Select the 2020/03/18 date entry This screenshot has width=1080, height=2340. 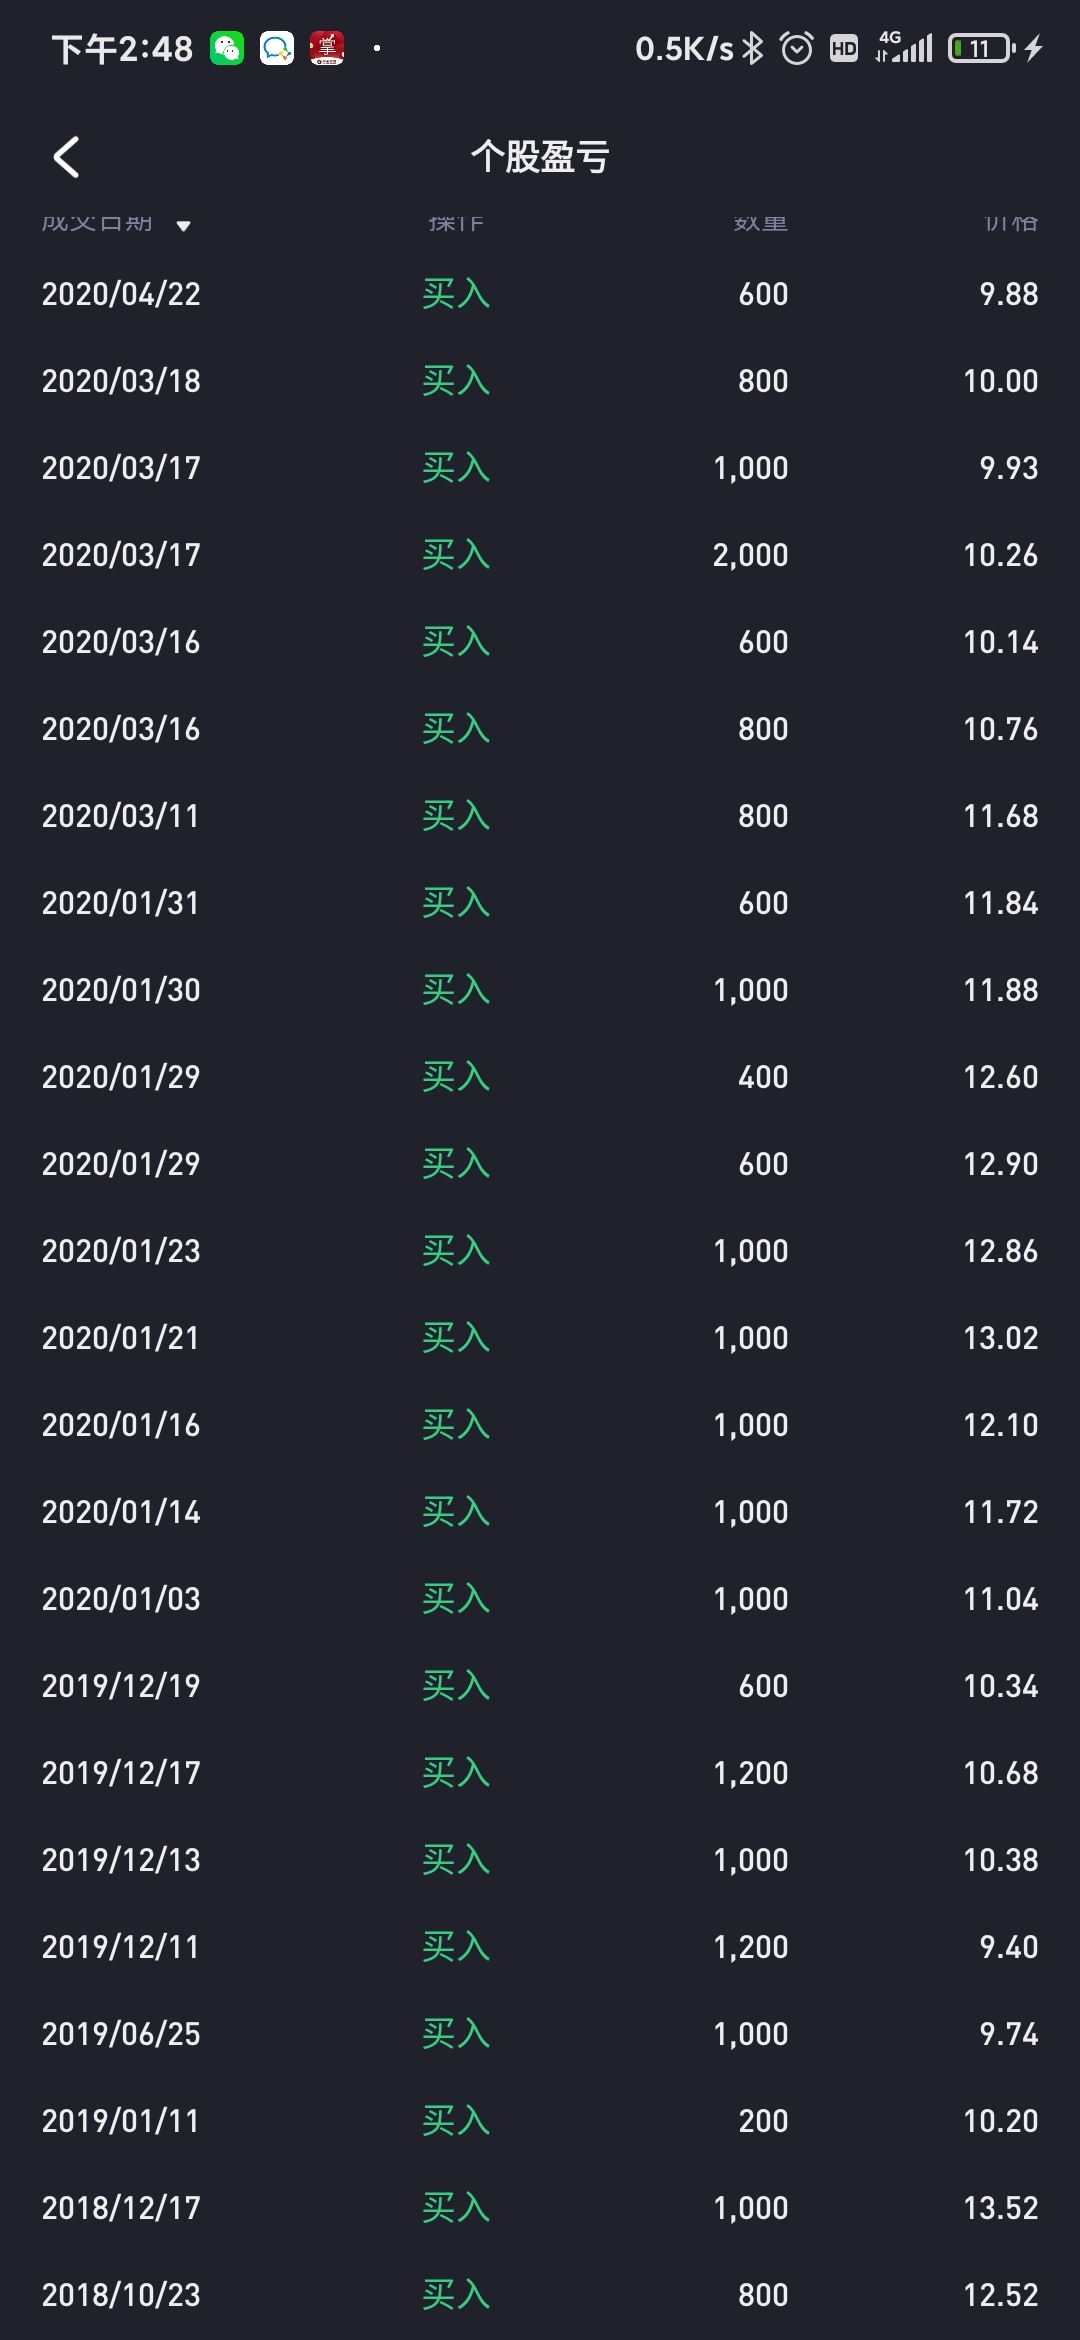point(121,381)
